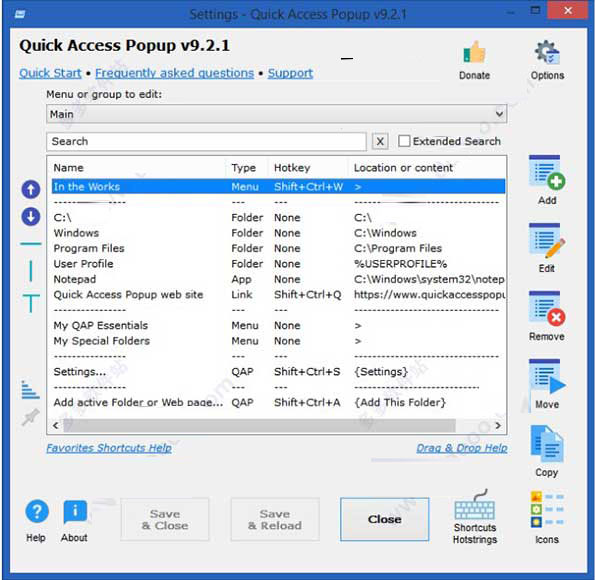Click the Search input field
595x580 pixels.
coord(206,141)
